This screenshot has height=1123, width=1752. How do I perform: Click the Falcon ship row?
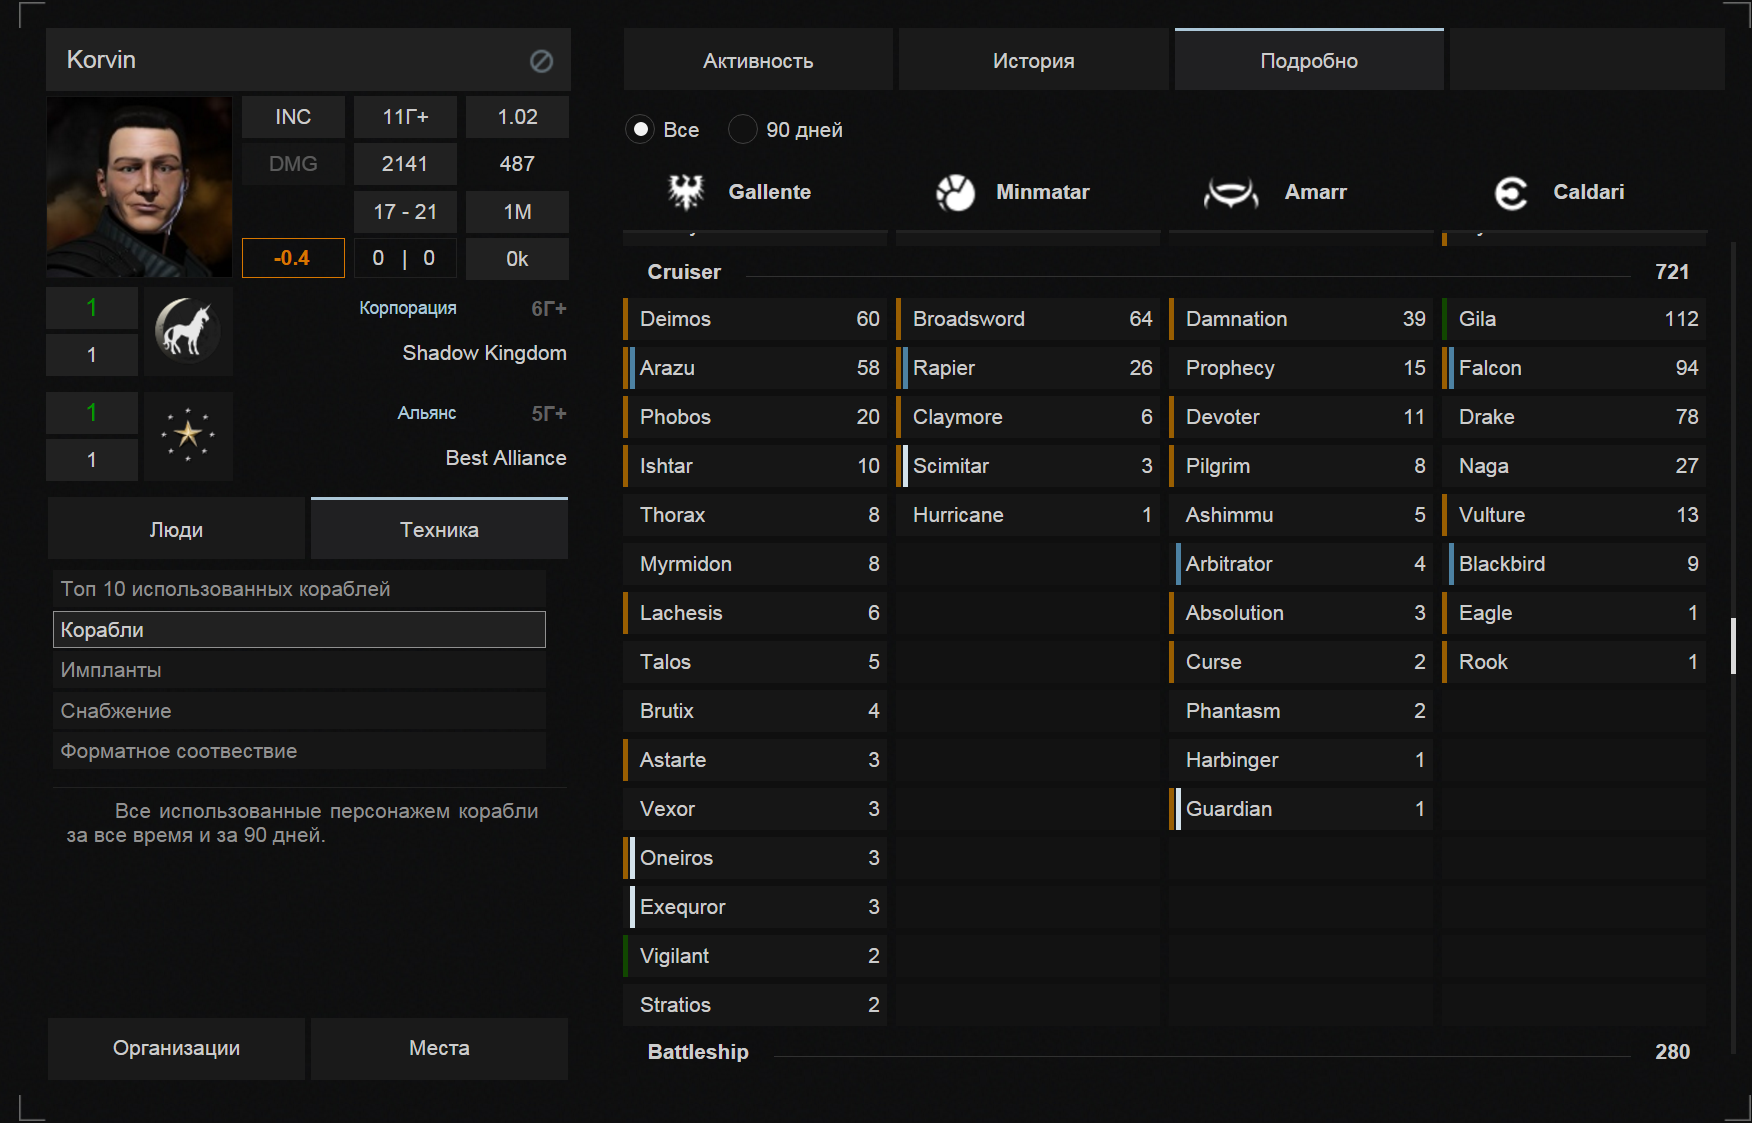pos(1574,368)
